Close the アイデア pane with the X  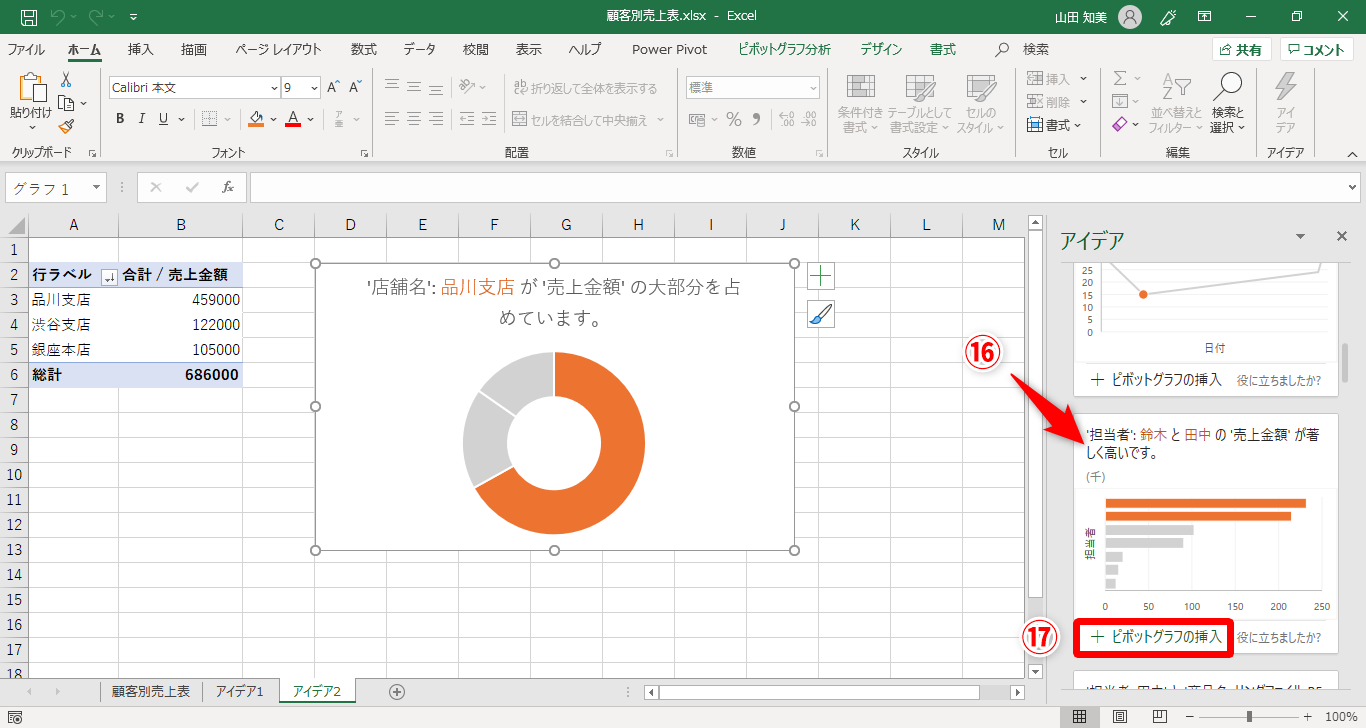[1342, 237]
